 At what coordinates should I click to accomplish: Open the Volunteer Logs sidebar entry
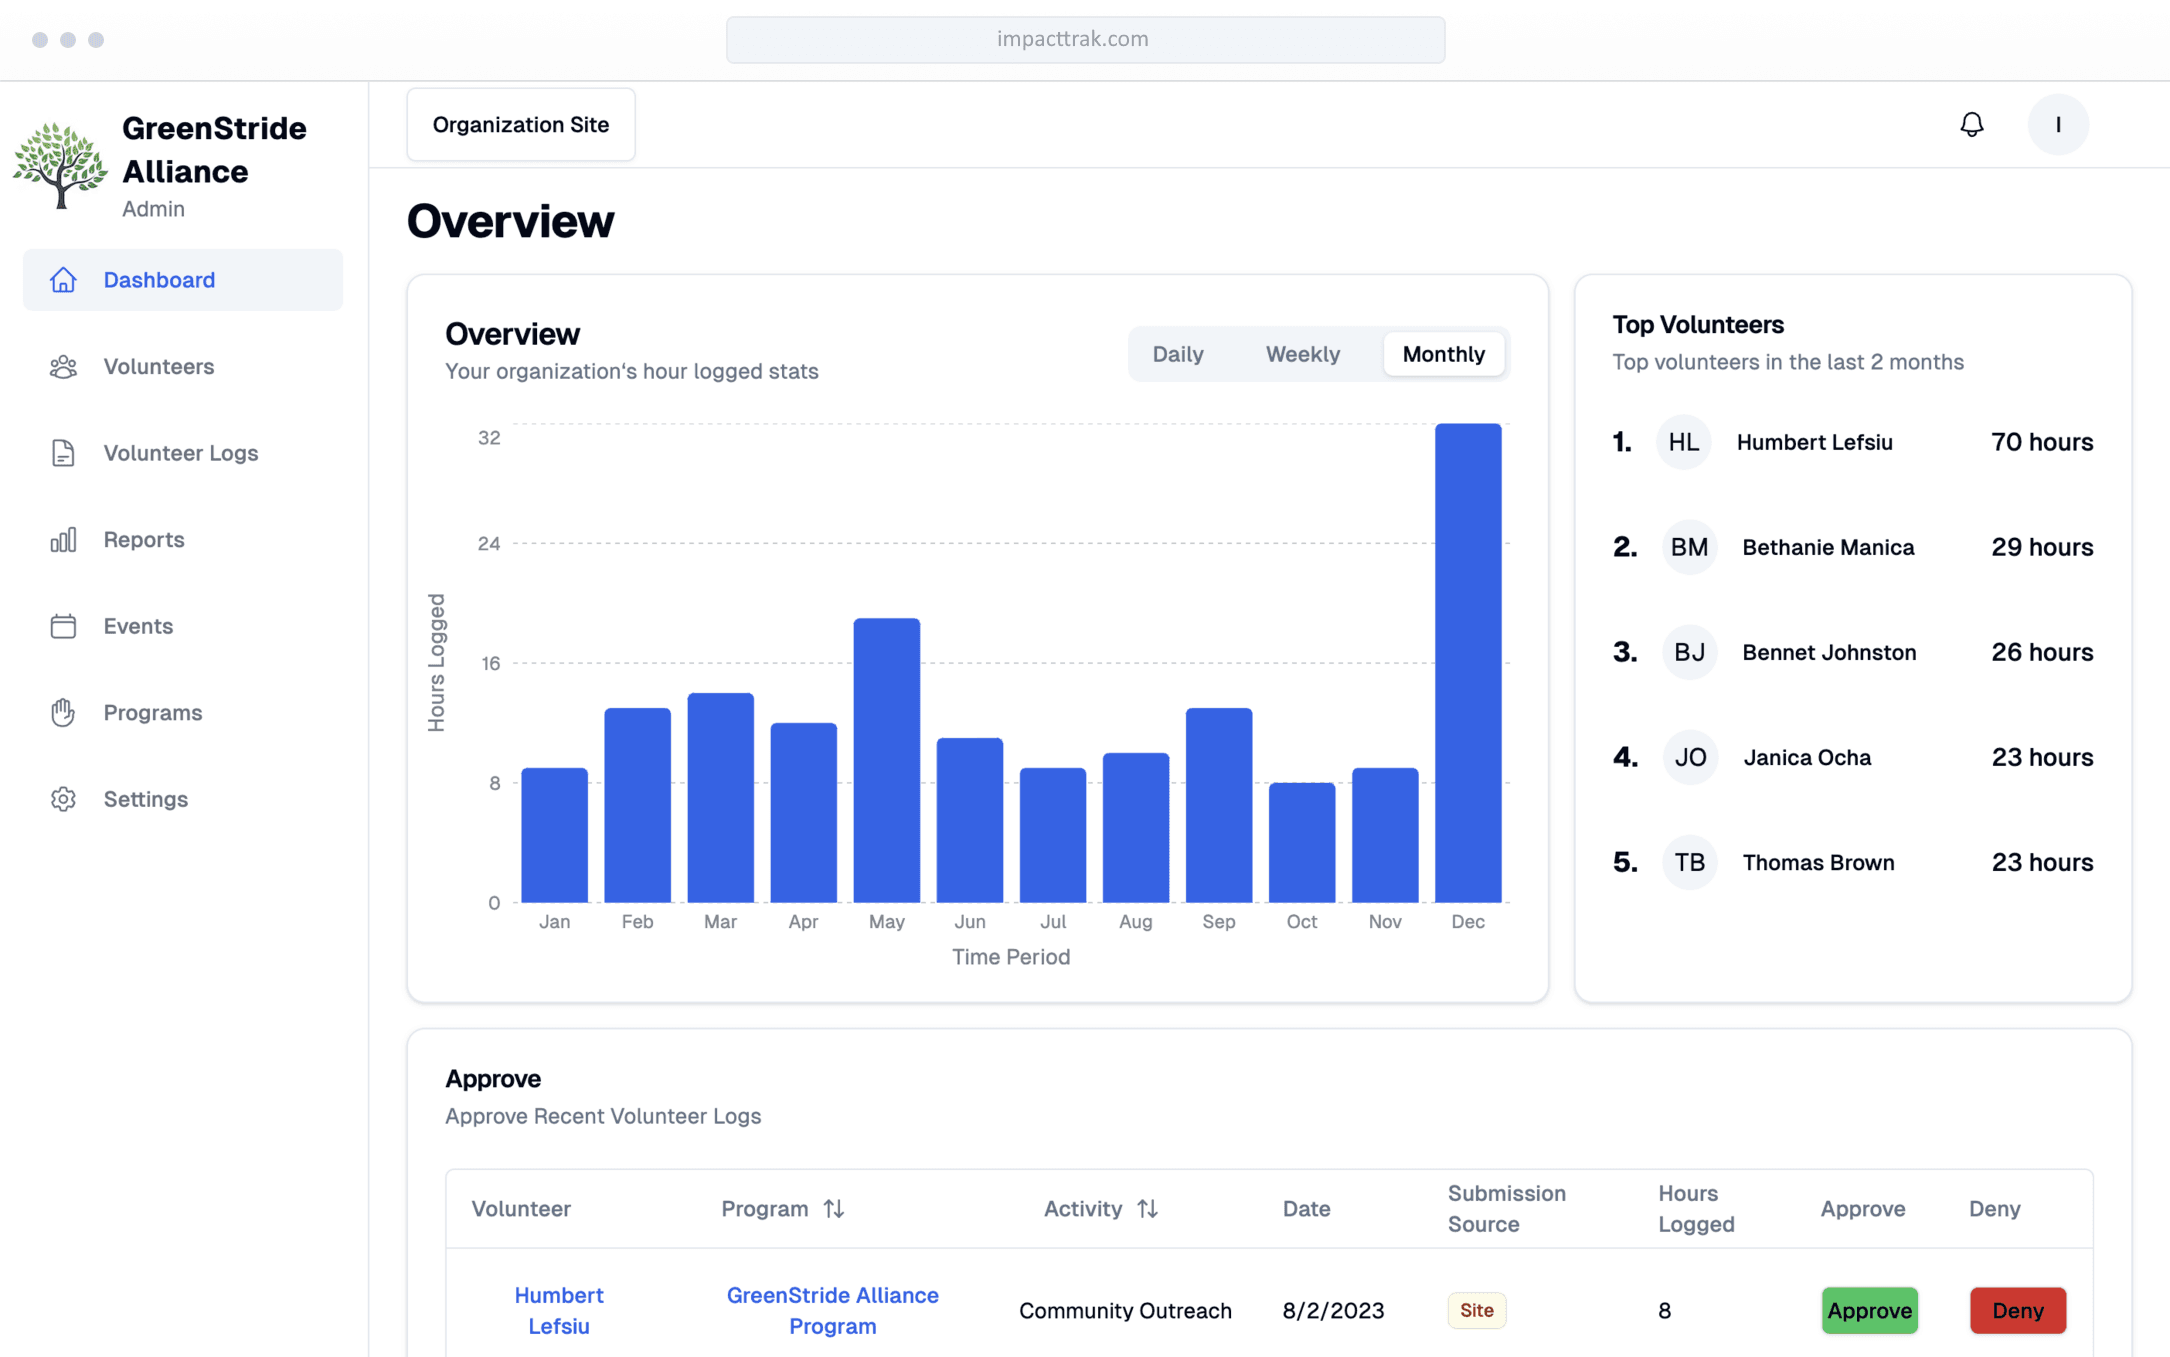[180, 453]
